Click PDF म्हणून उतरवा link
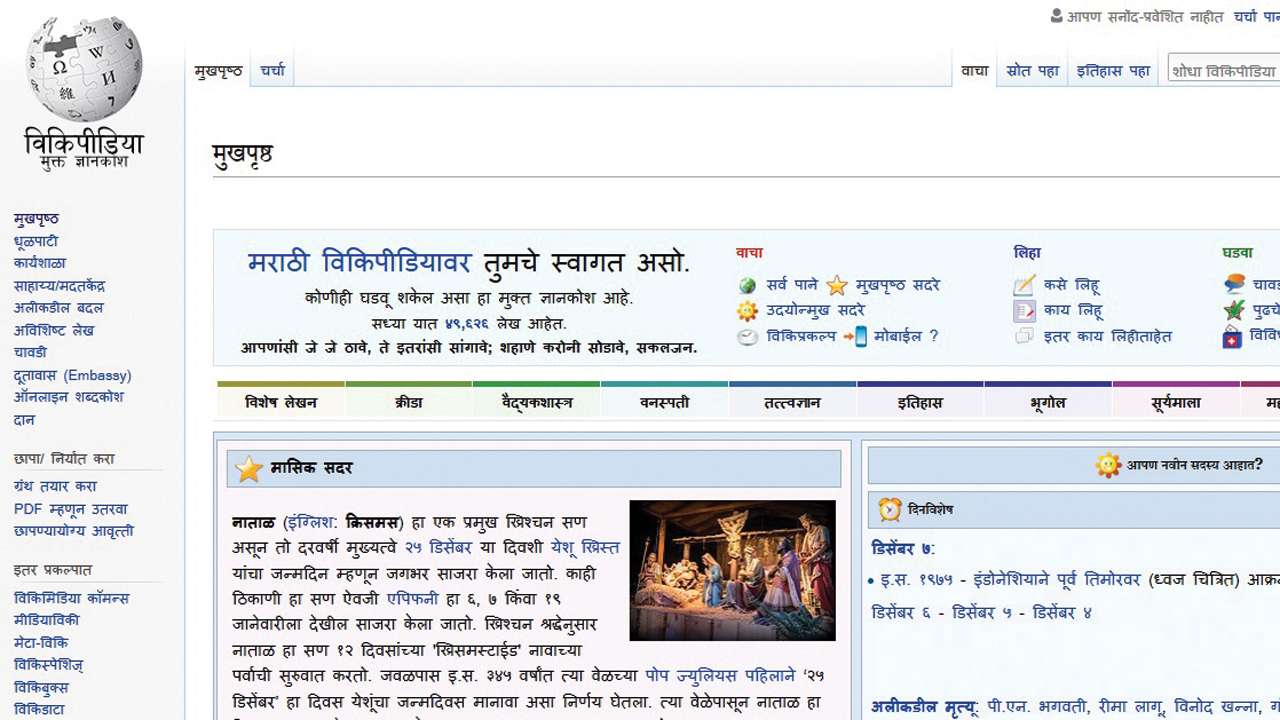The image size is (1280, 720). (x=71, y=509)
